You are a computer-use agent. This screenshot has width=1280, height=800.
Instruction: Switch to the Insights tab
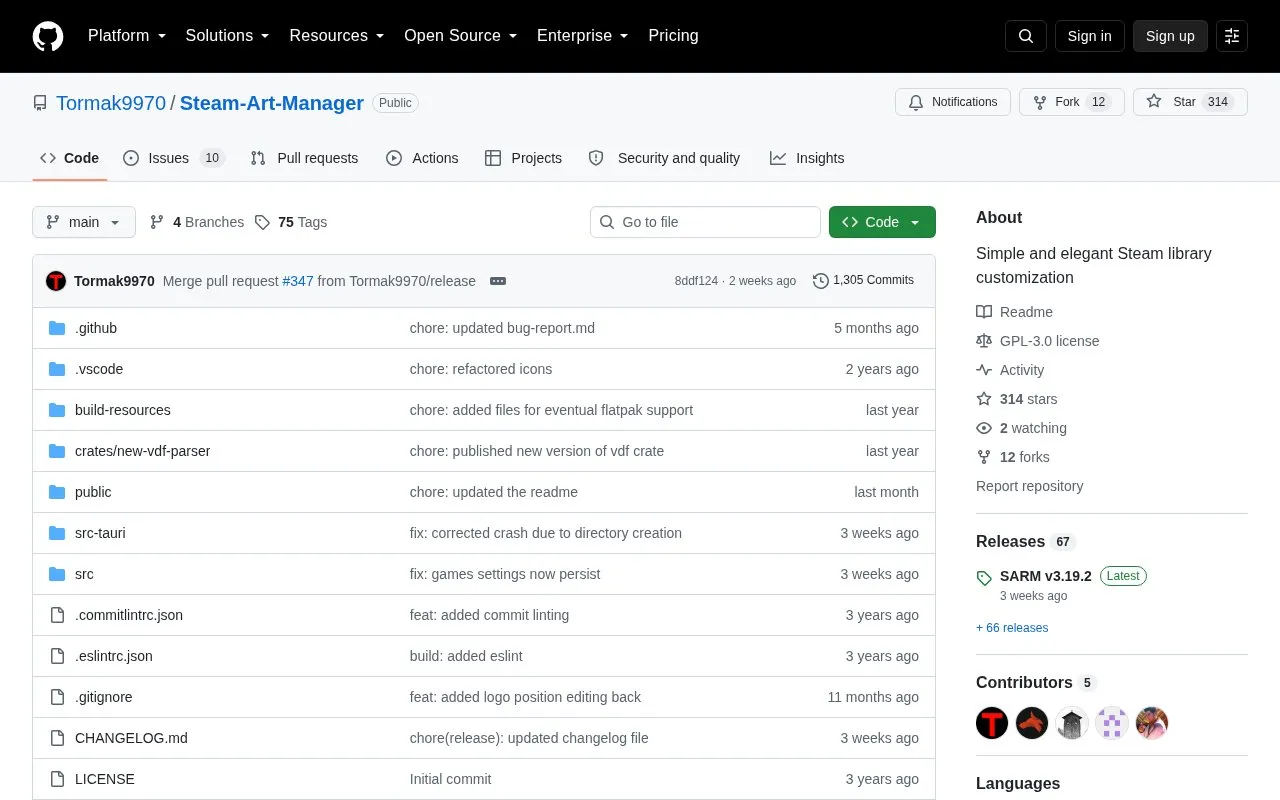point(807,158)
